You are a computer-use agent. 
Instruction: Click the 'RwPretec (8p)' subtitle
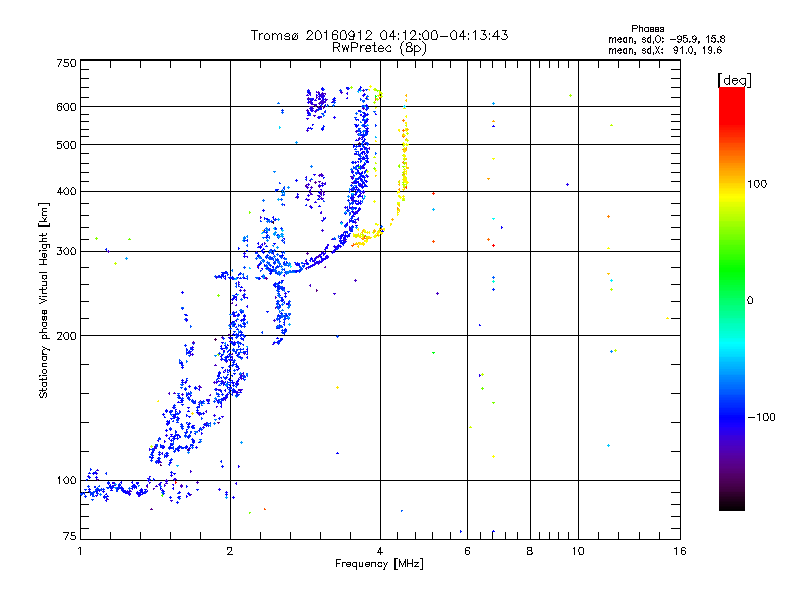pyautogui.click(x=379, y=48)
